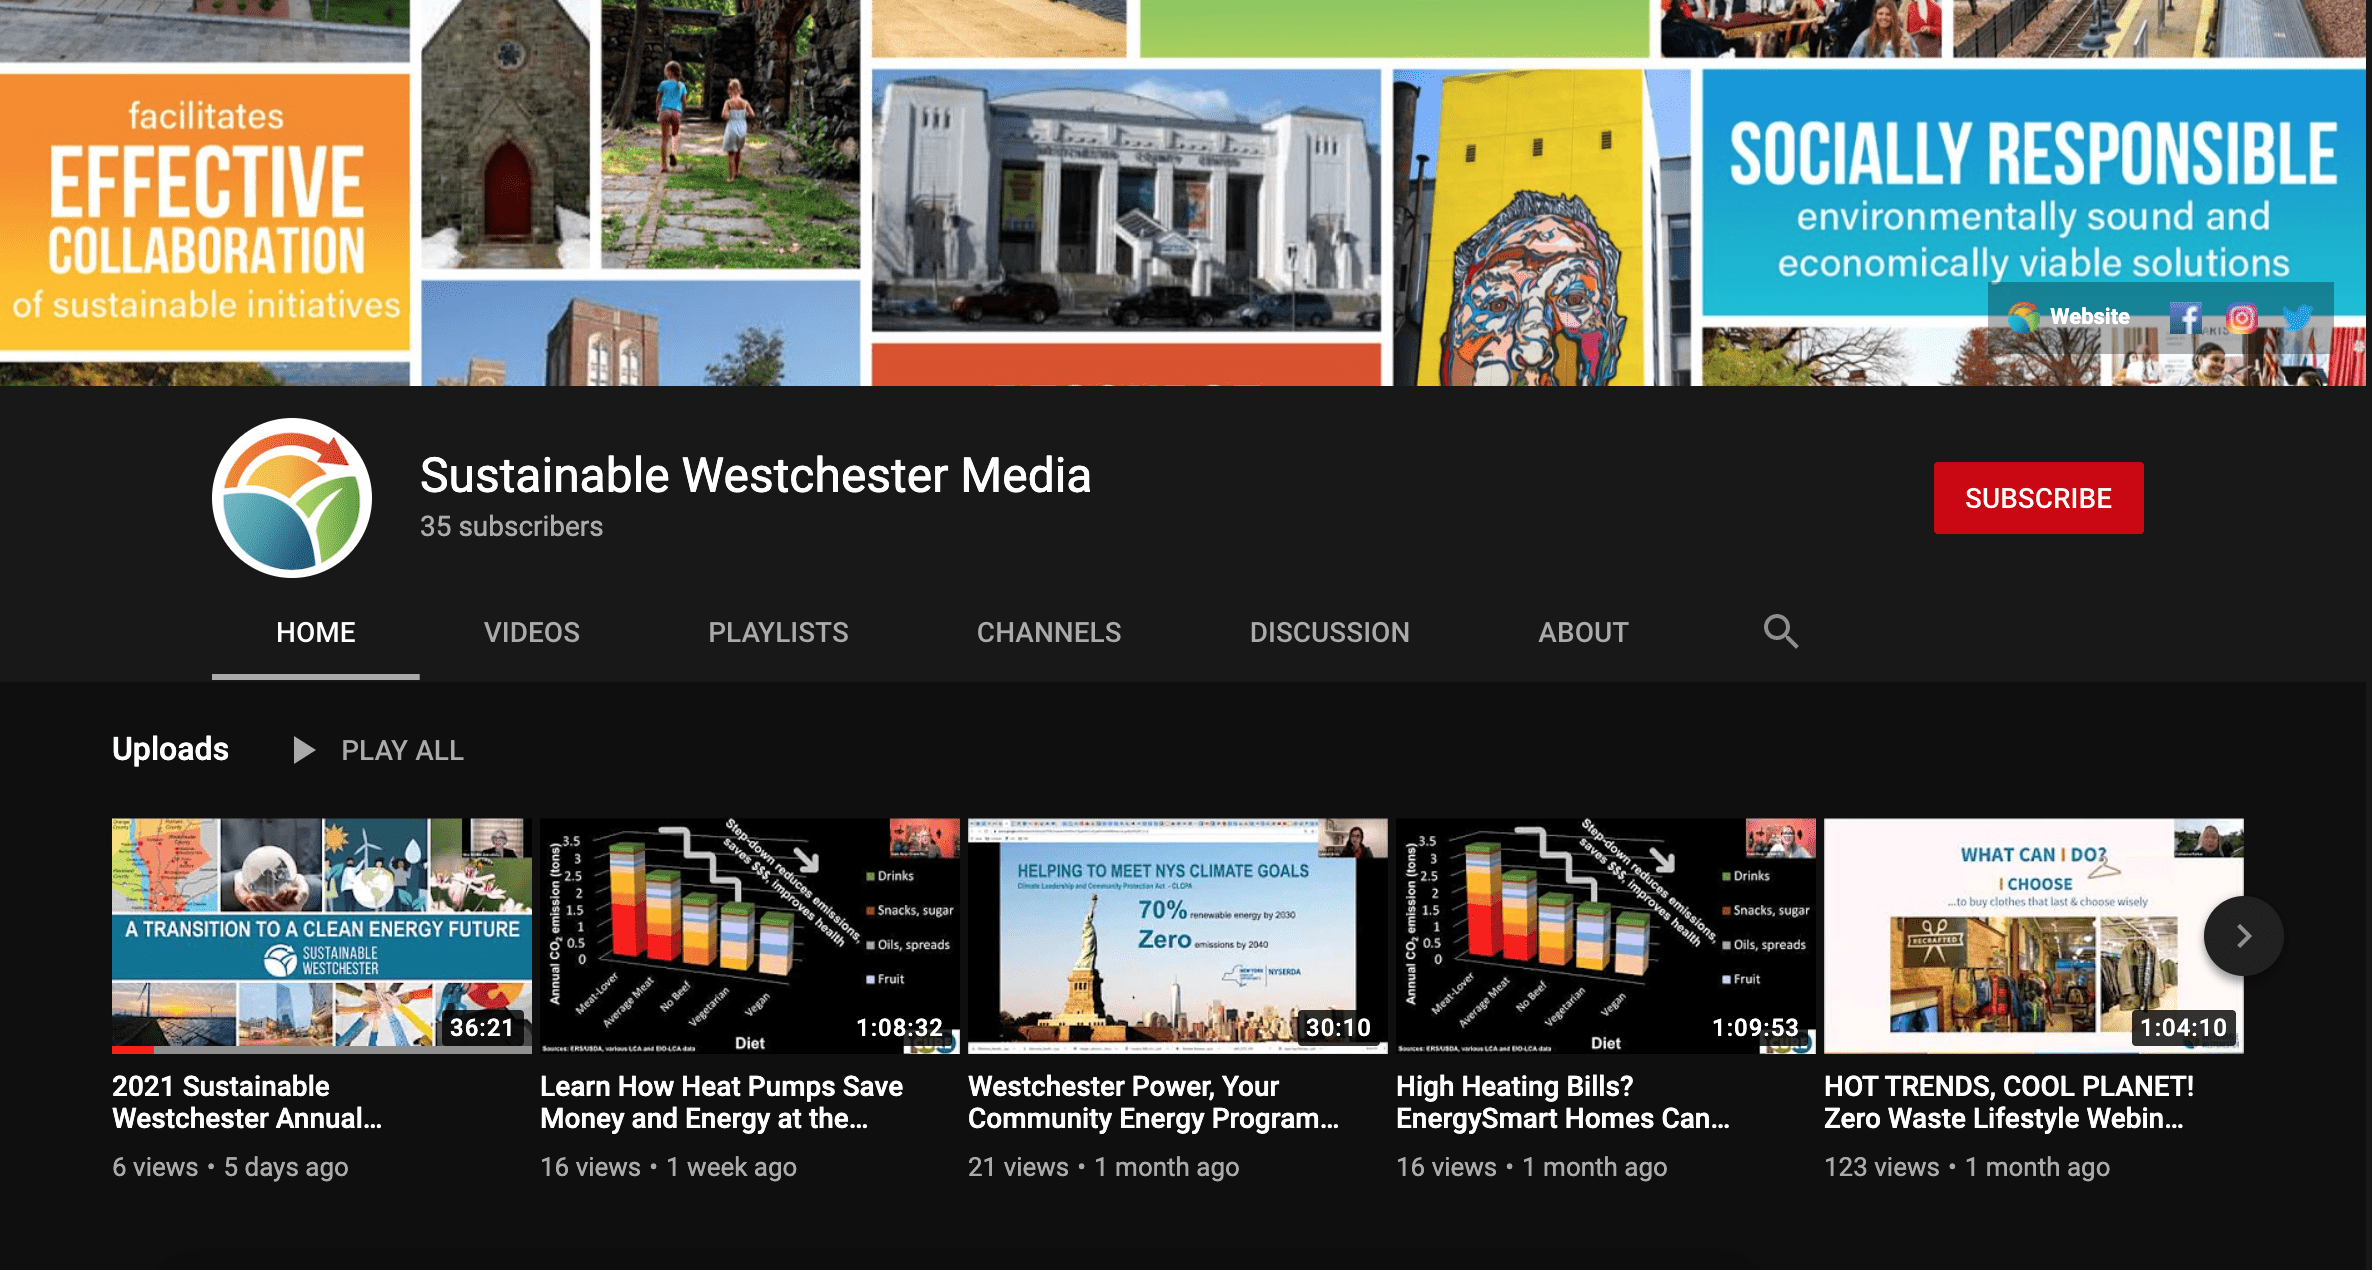
Task: Click the next arrow on Uploads carousel
Action: [2243, 936]
